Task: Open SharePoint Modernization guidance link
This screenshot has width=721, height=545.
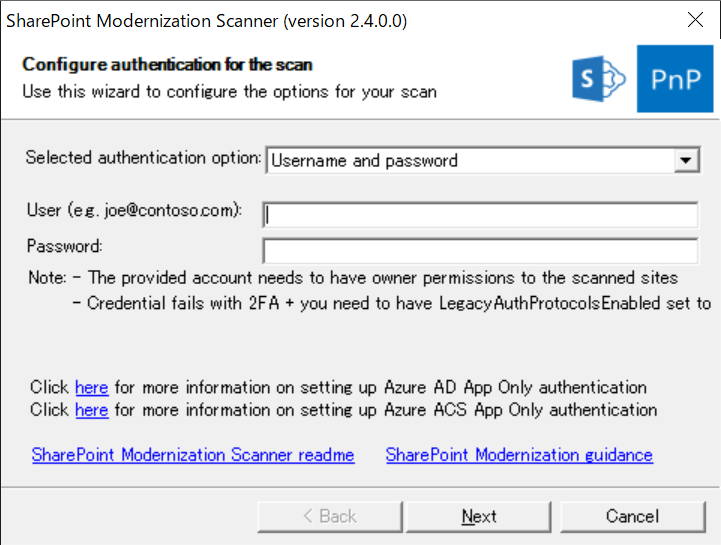Action: [519, 455]
